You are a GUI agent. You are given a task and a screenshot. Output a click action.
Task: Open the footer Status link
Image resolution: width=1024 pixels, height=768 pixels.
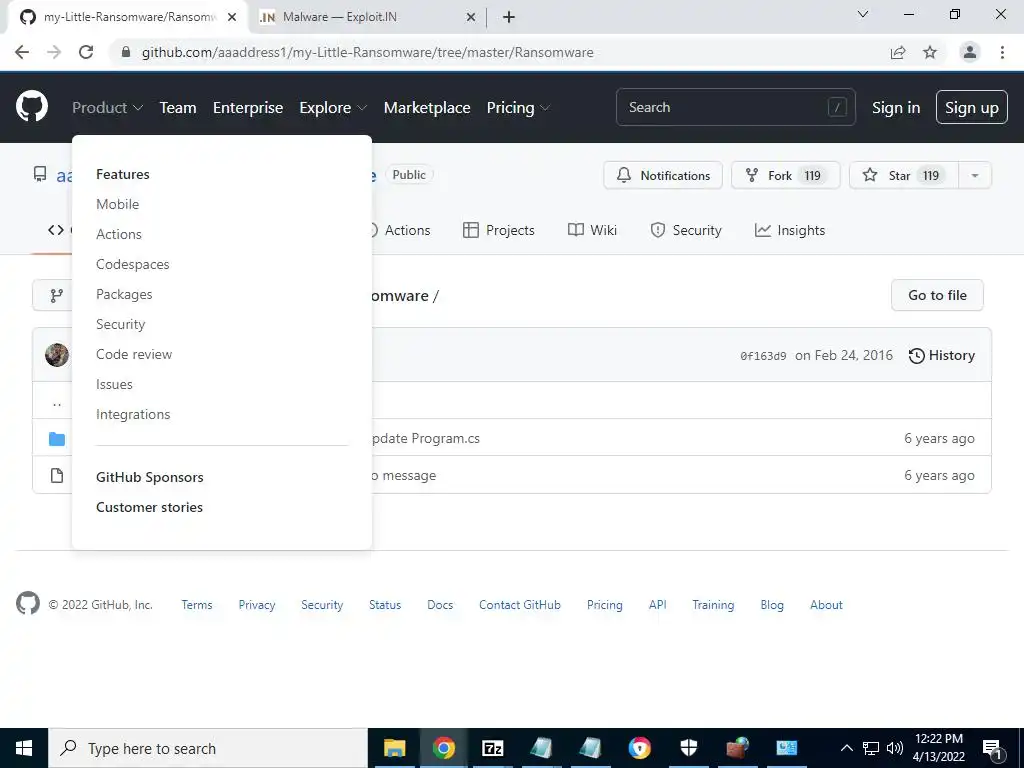click(385, 605)
